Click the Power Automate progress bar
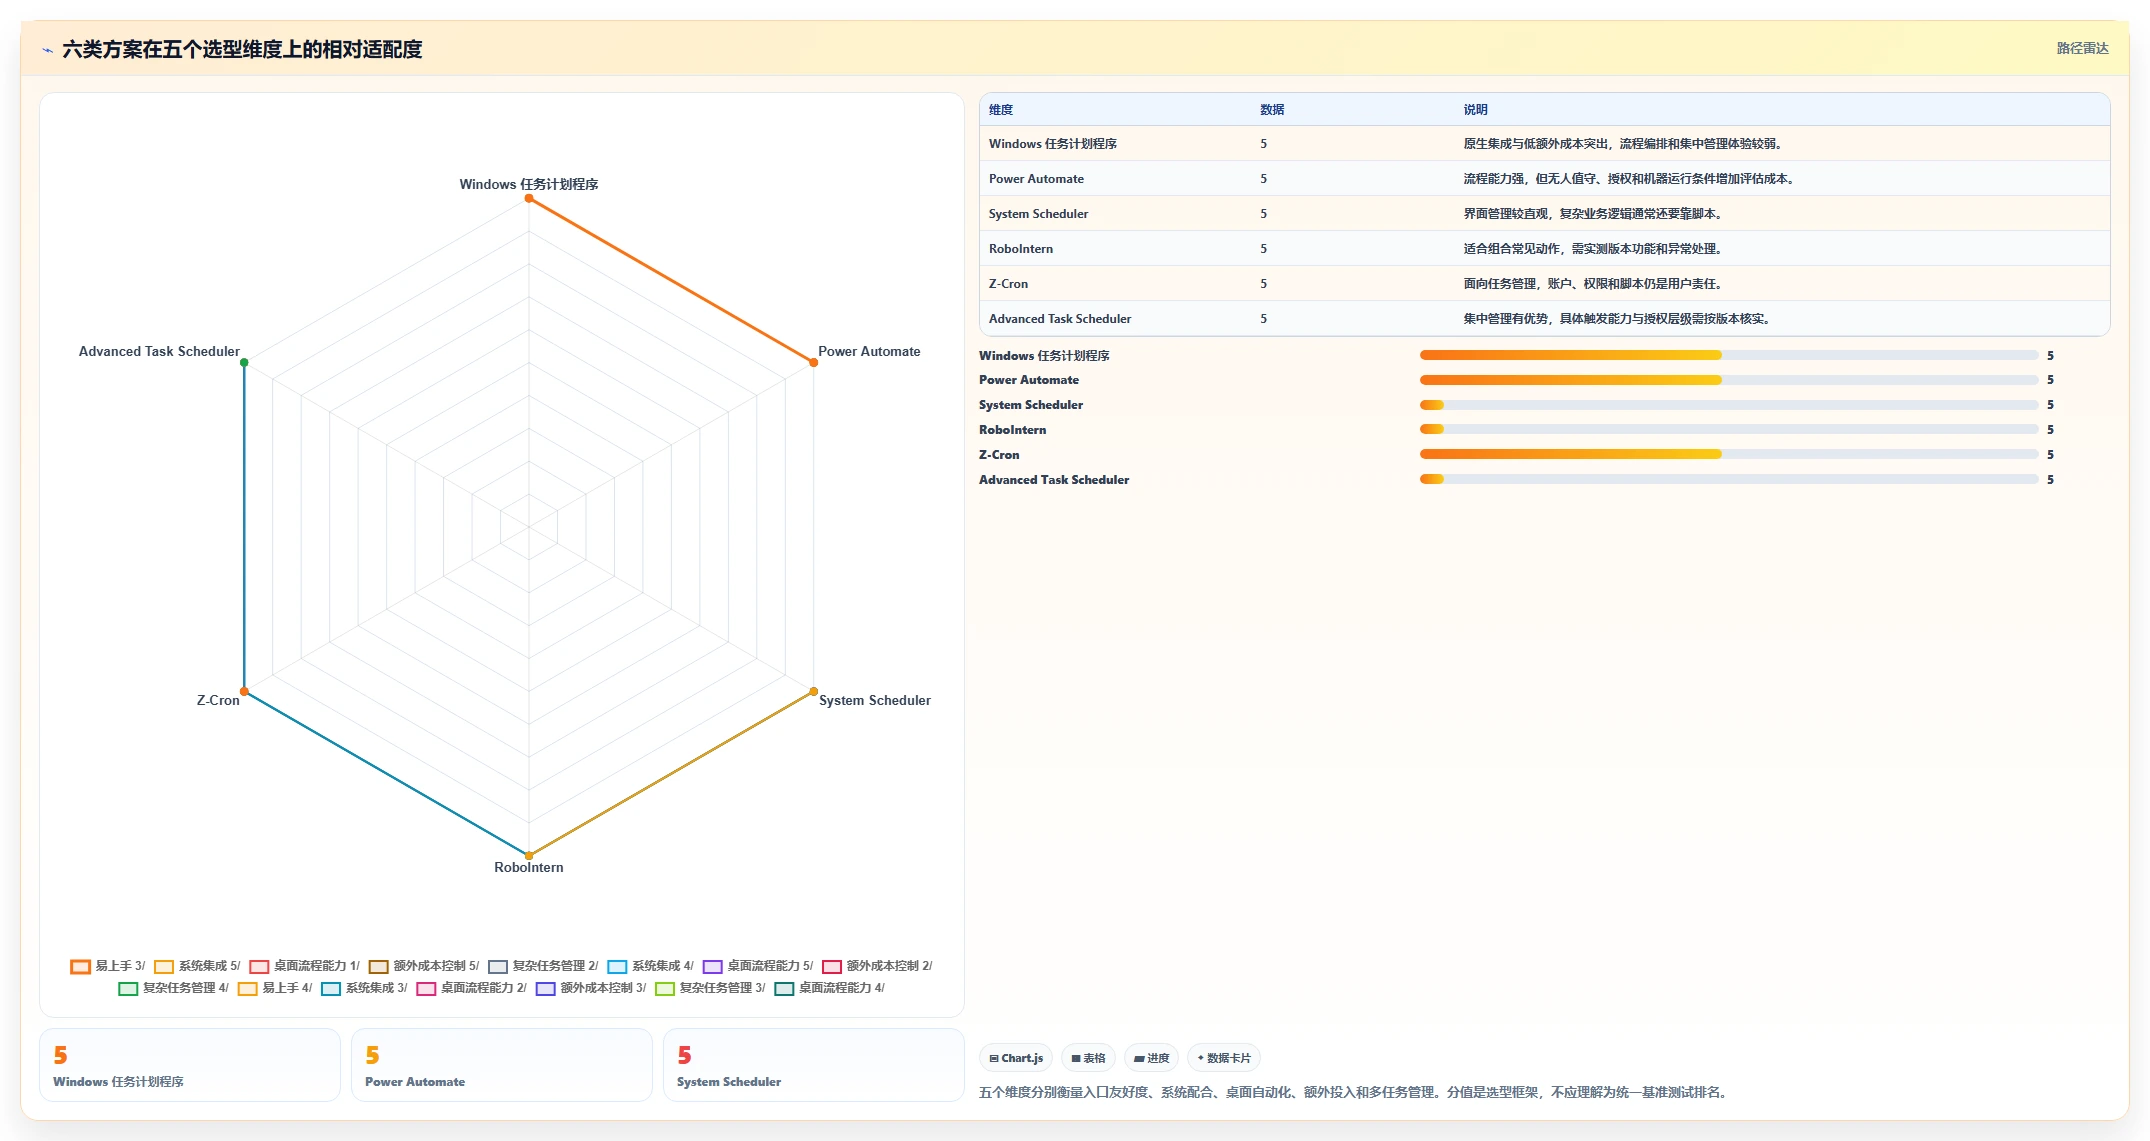The width and height of the screenshot is (2150, 1141). 1729,380
